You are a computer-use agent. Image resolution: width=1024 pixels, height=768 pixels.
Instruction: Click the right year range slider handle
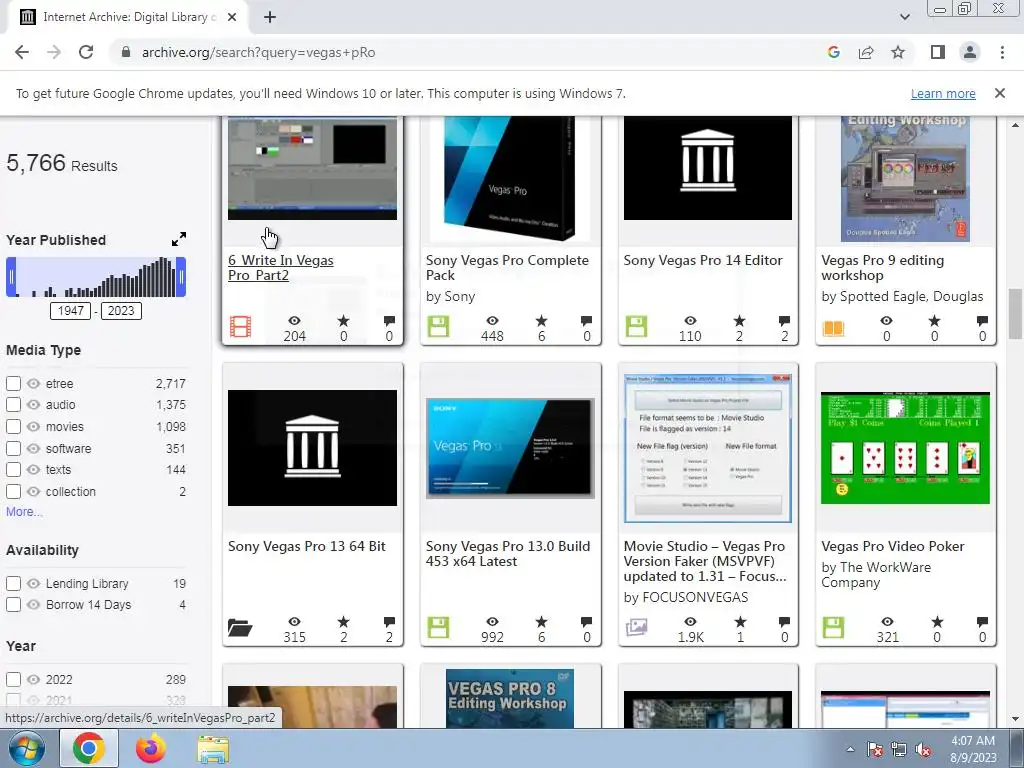(x=182, y=277)
